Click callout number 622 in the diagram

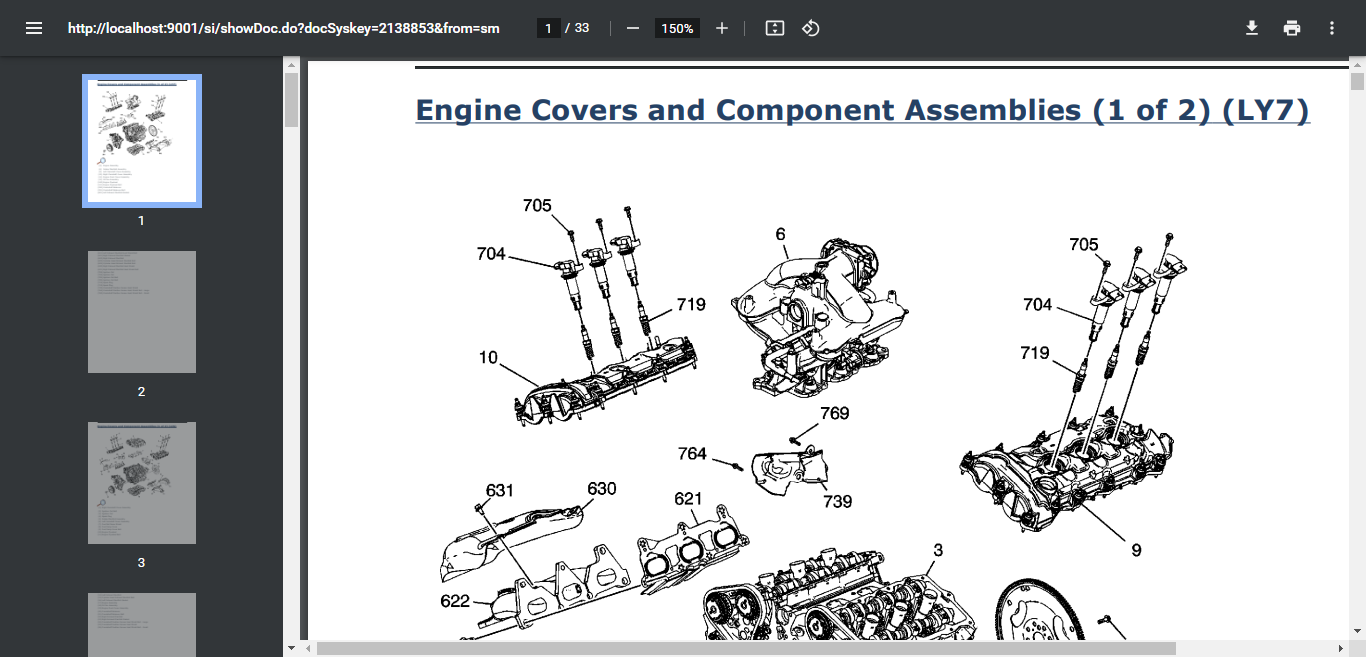coord(455,601)
